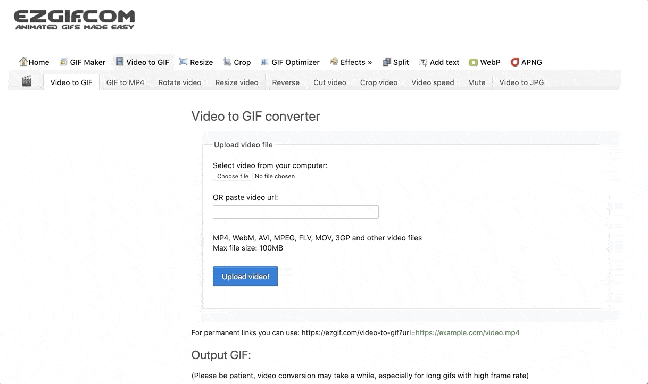The image size is (648, 384).
Task: Click the Upload video! button
Action: click(245, 276)
